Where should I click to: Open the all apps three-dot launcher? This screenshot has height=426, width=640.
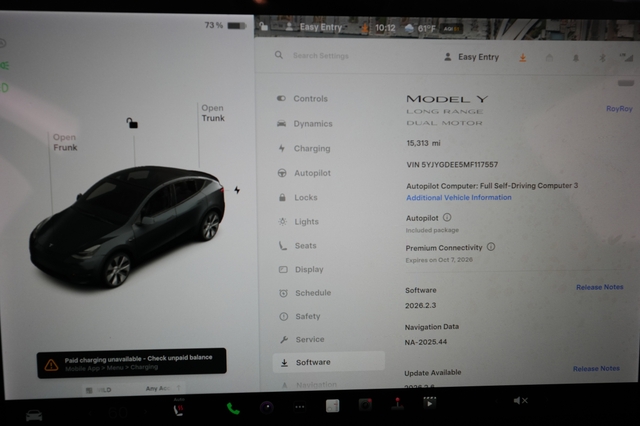300,407
